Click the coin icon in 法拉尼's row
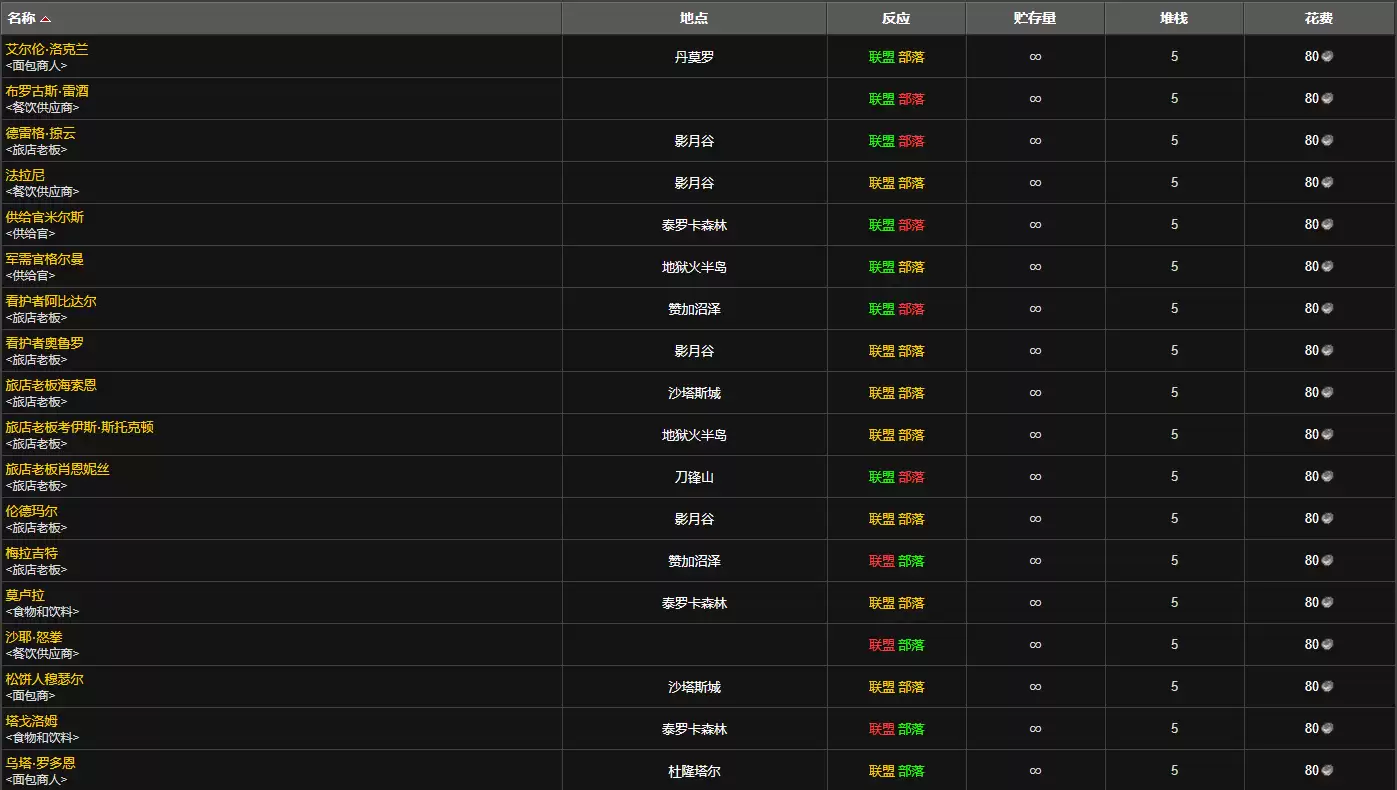 pyautogui.click(x=1330, y=182)
